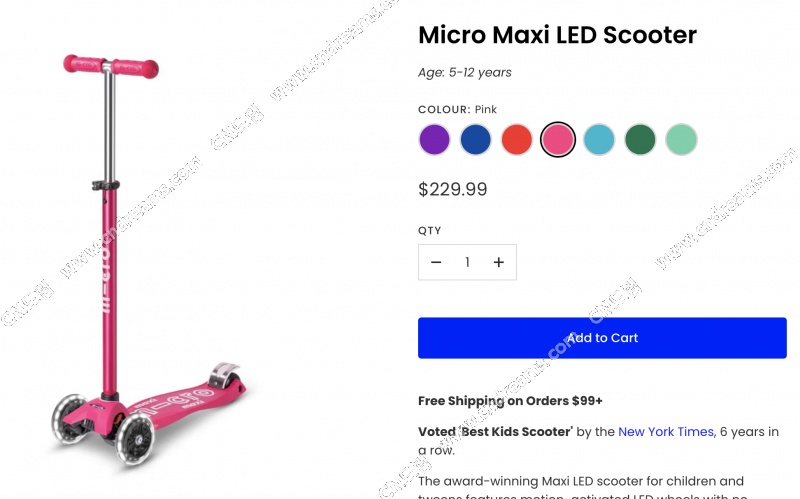Switch to the light blue colour

tap(599, 140)
